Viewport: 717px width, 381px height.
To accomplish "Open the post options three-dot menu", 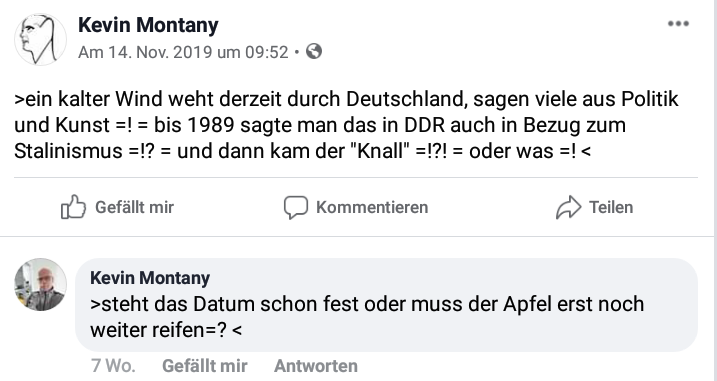I will (x=678, y=24).
